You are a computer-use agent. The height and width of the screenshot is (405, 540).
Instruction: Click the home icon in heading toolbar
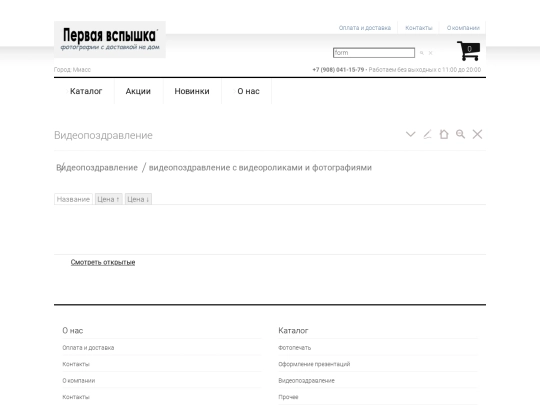[444, 134]
